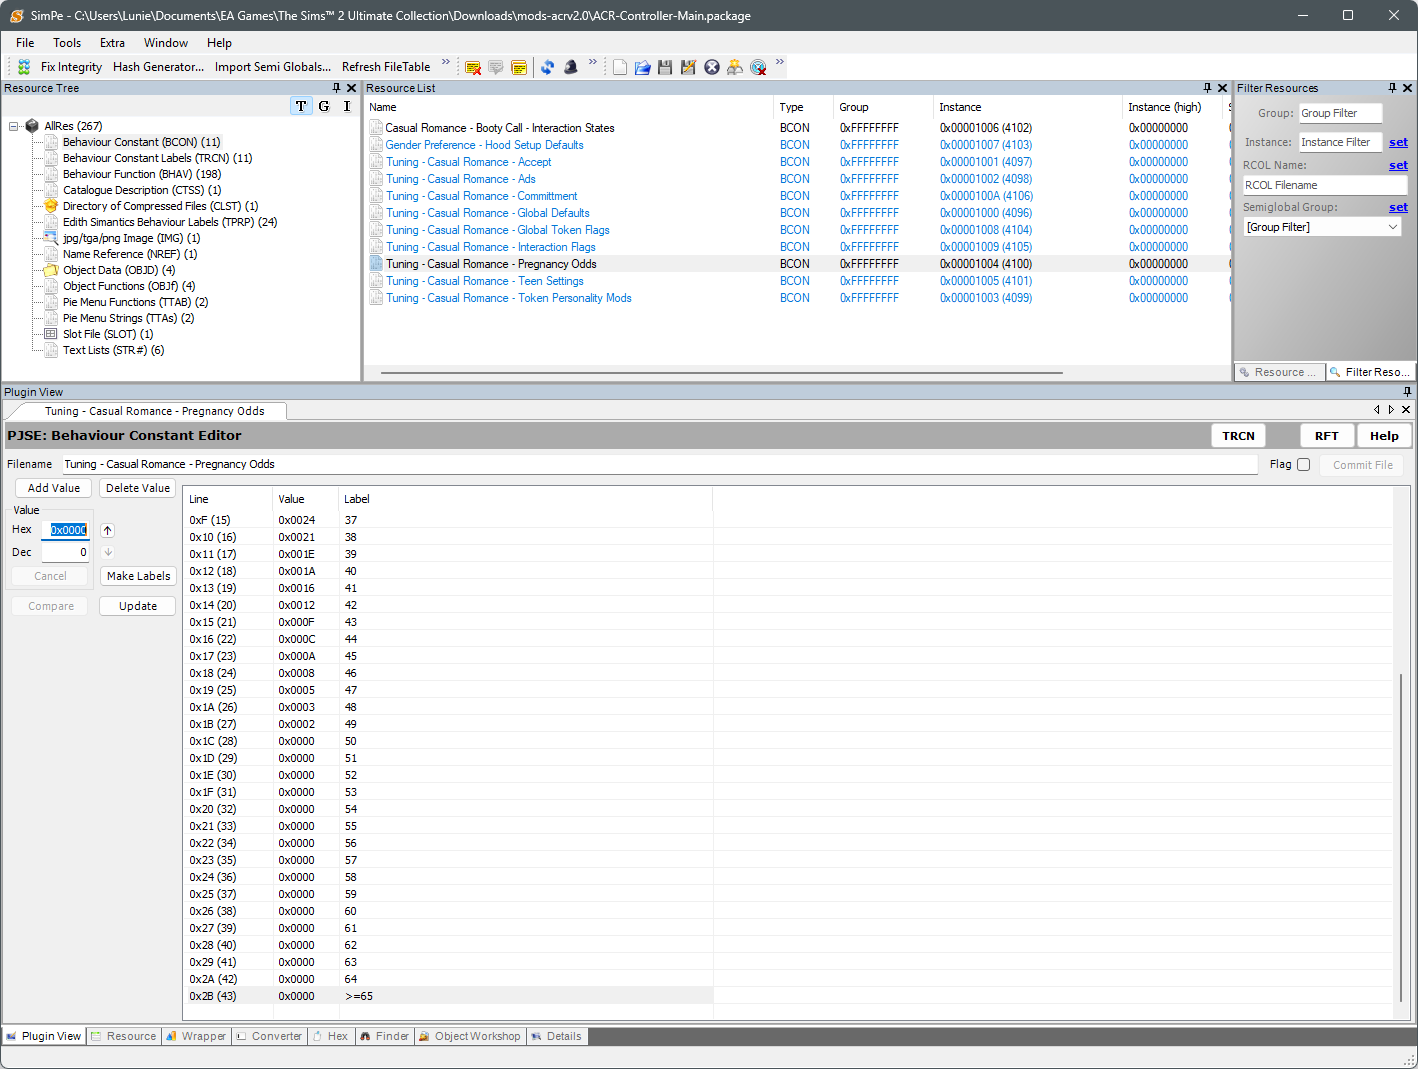Viewport: 1418px width, 1069px height.
Task: Expand the toolbar overflow chevron after Refresh FileTable
Action: [x=446, y=63]
